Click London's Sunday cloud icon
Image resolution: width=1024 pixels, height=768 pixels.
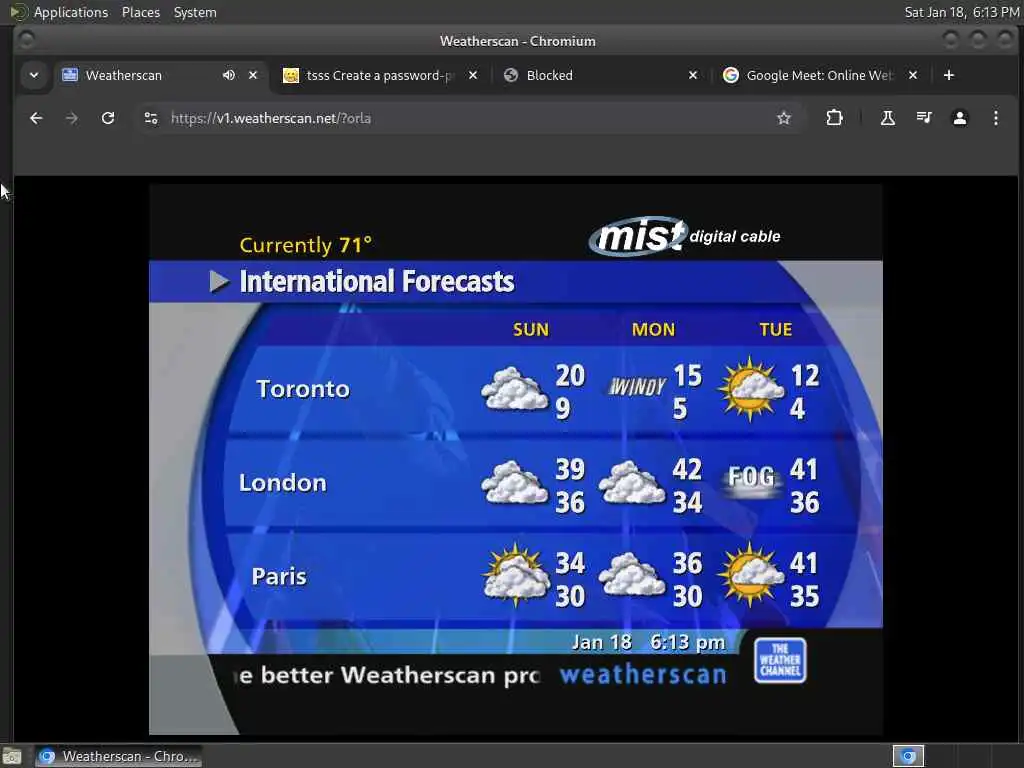click(x=515, y=483)
